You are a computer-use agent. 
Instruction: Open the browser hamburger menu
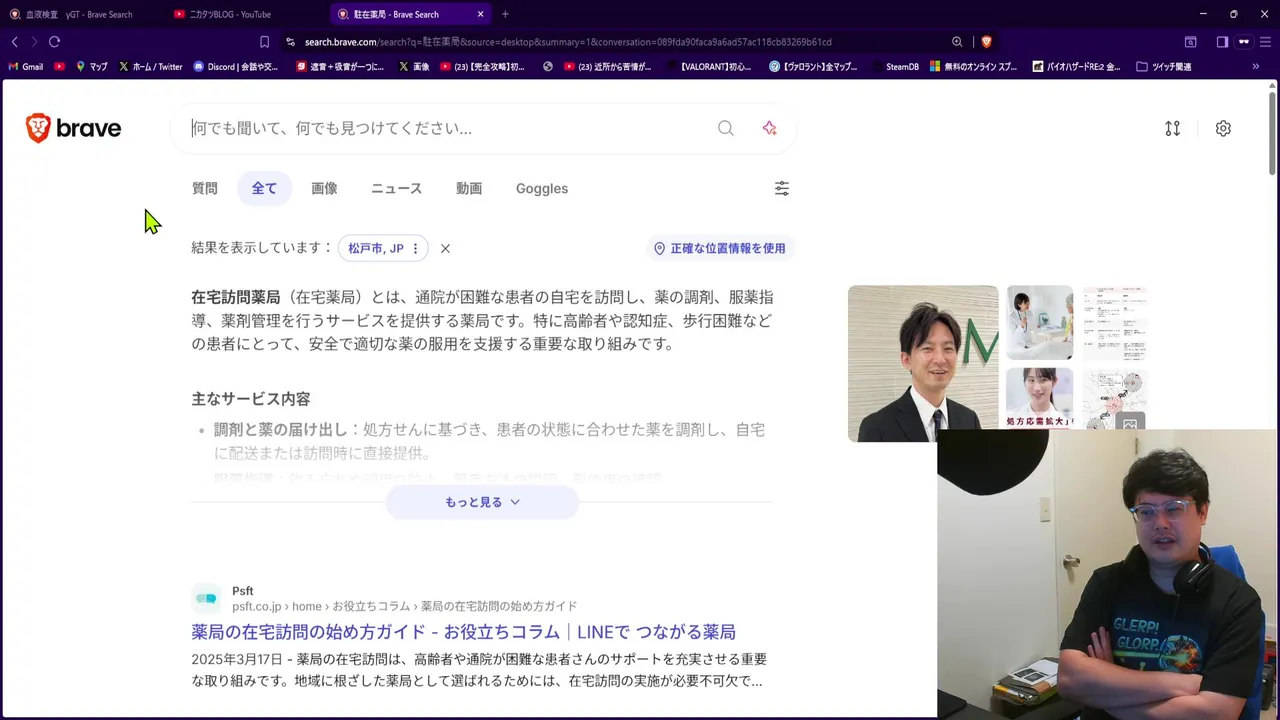pos(1267,42)
